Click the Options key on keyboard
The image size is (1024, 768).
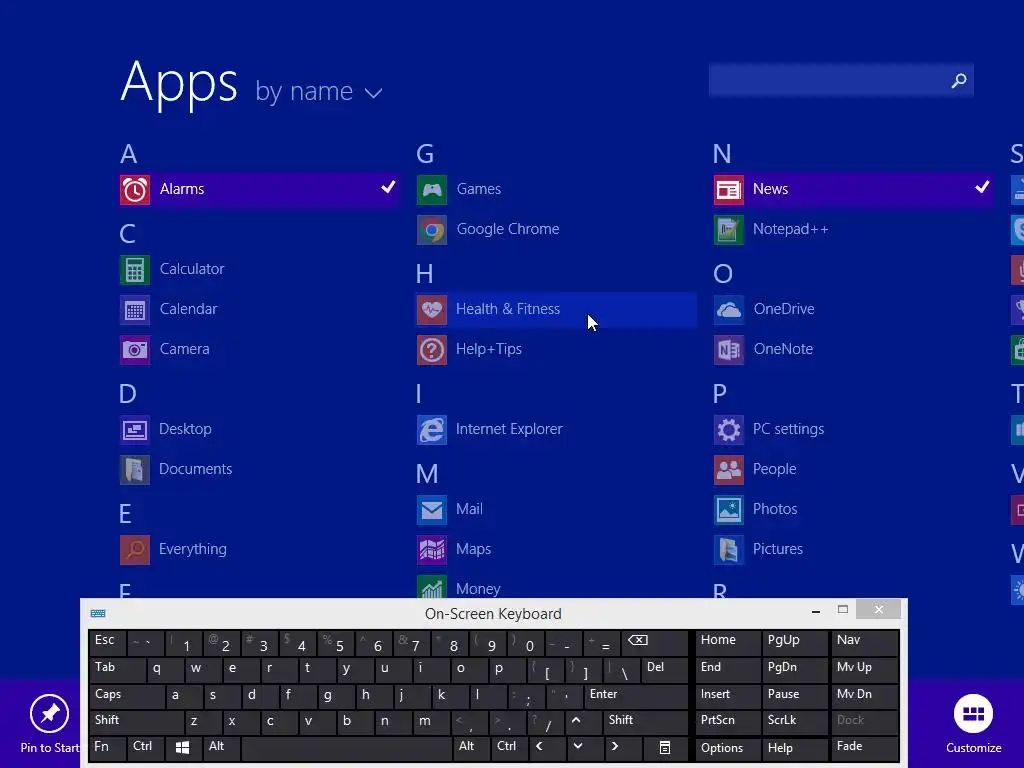coord(727,748)
